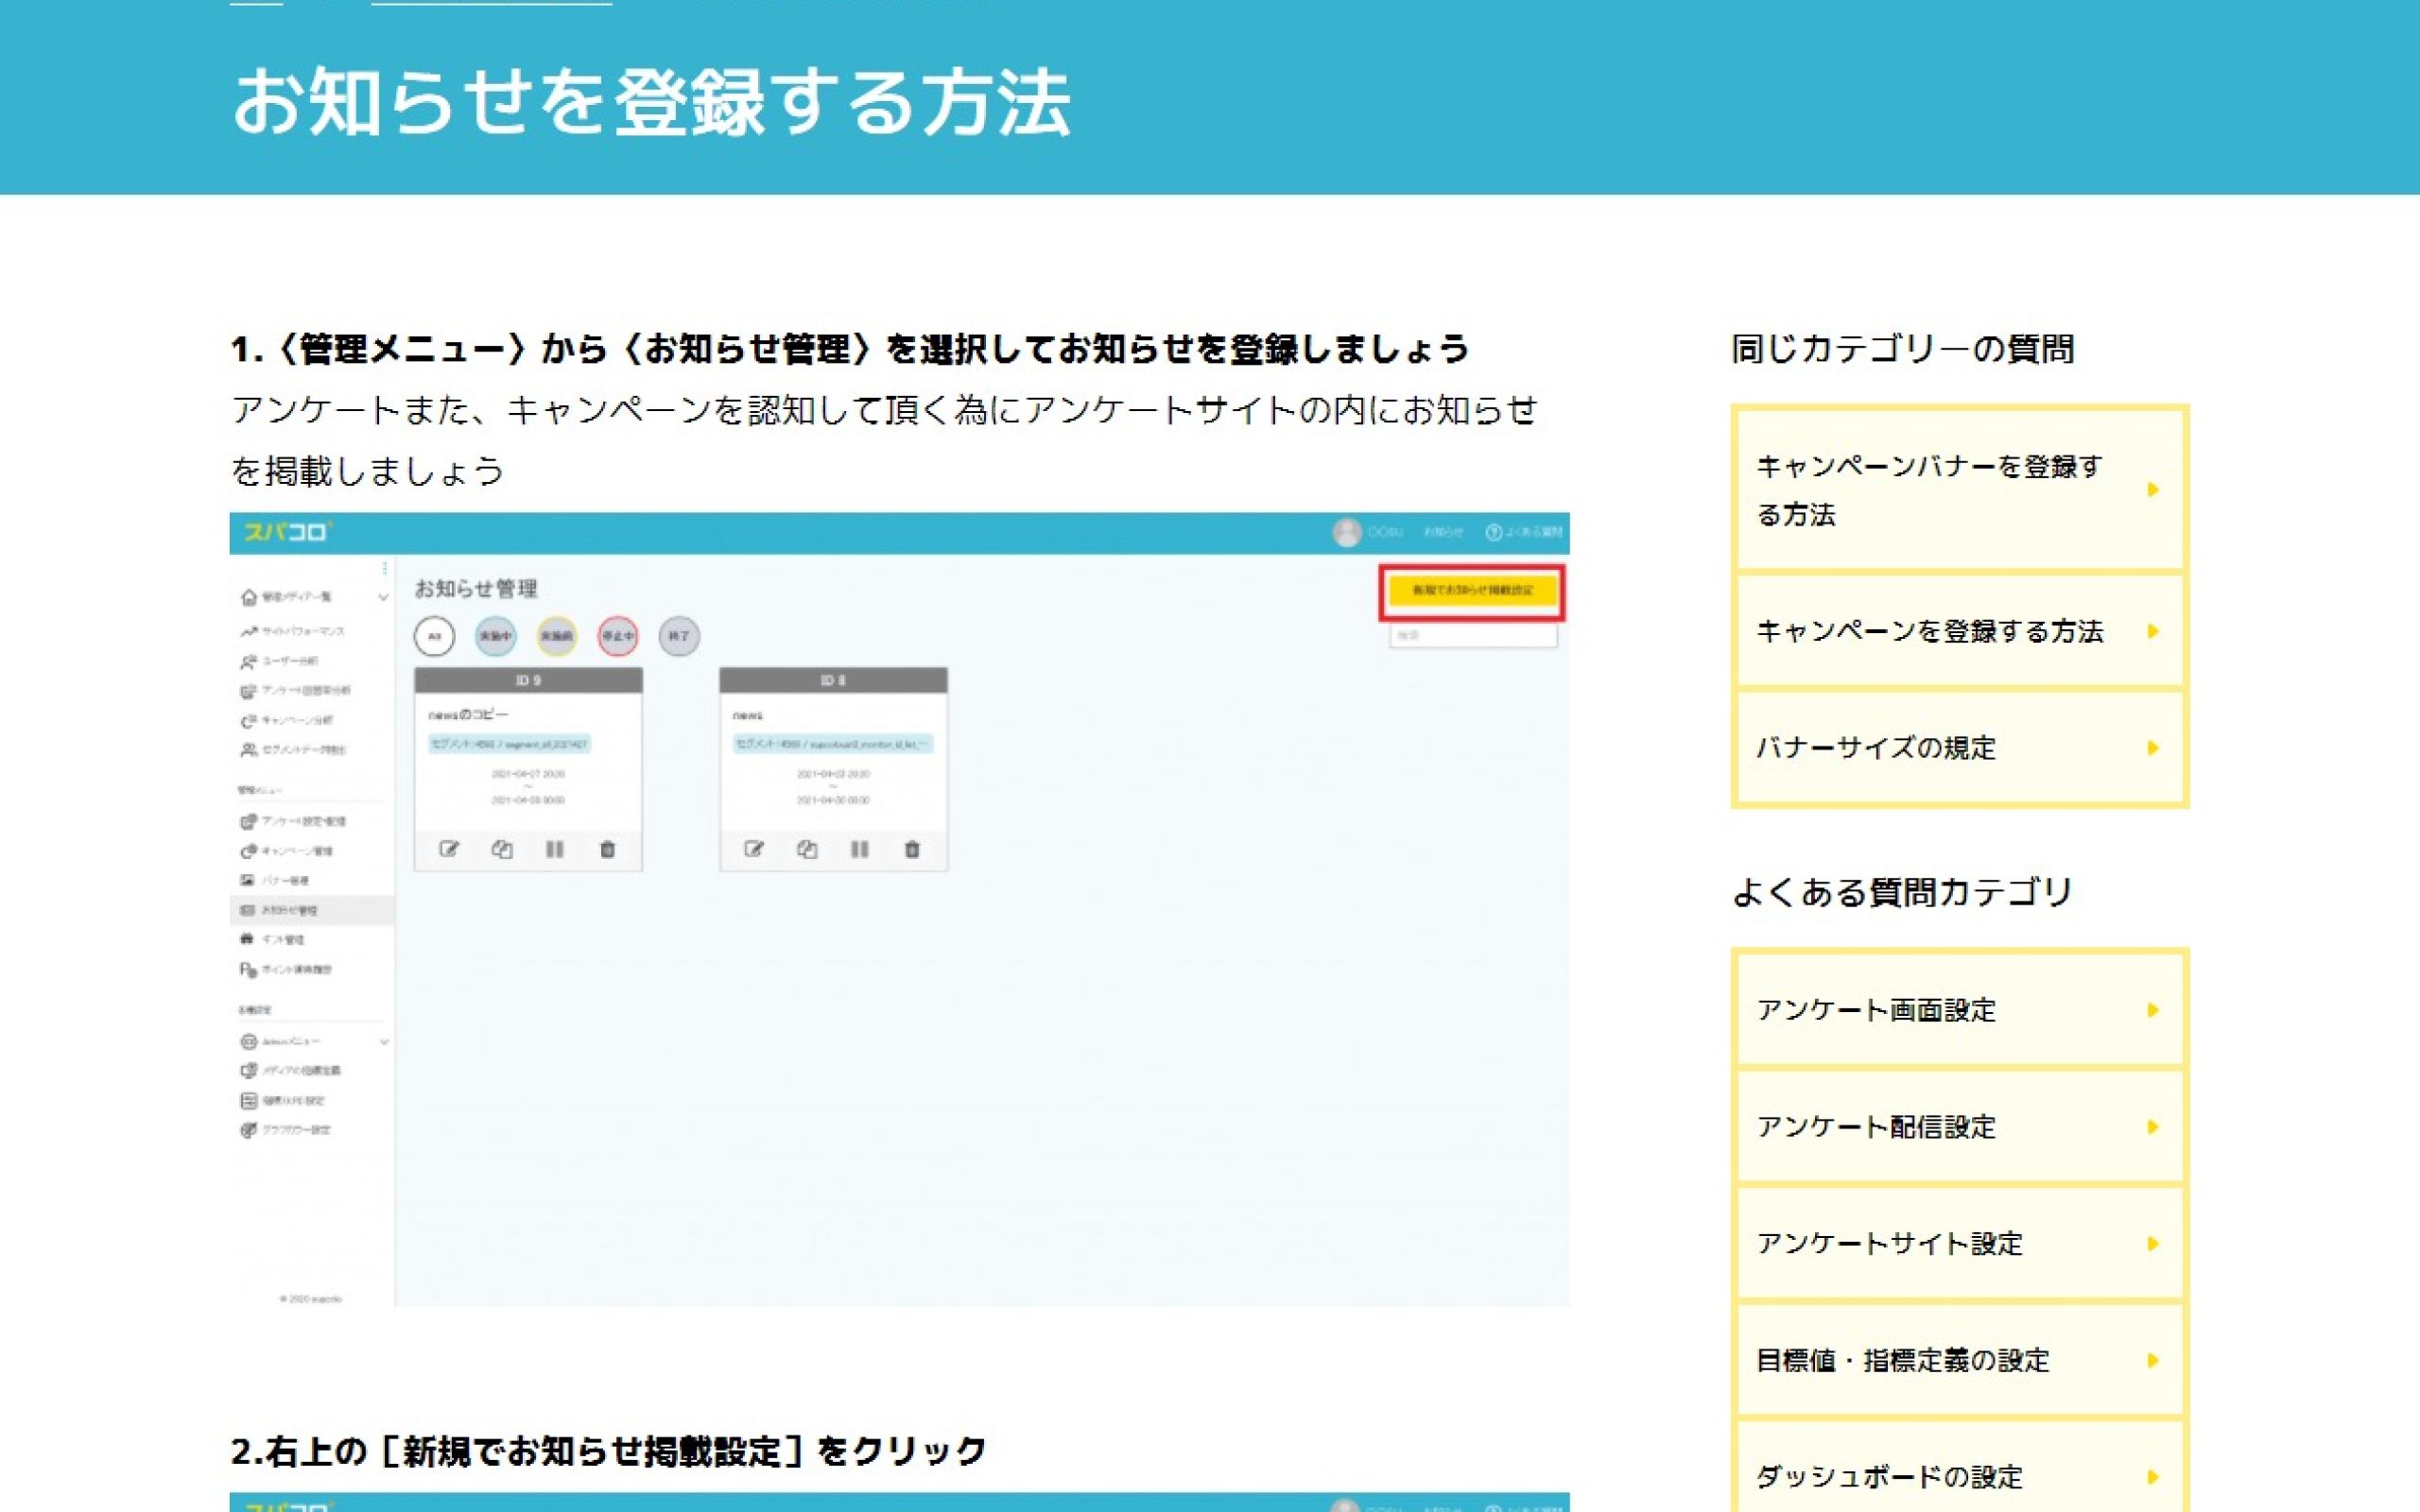Expand the 管理メディア一覧 sidebar chevron
The height and width of the screenshot is (1512, 2420).
click(383, 597)
